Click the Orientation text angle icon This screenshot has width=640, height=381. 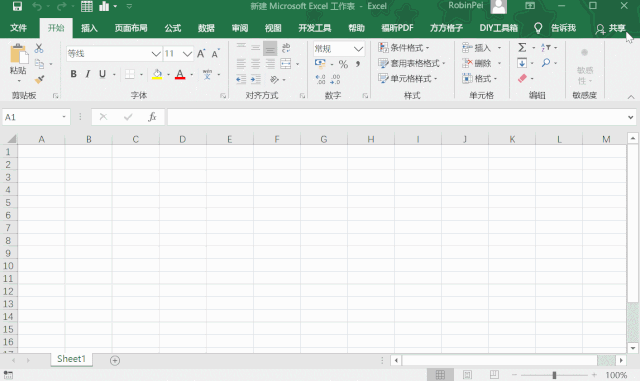[274, 79]
